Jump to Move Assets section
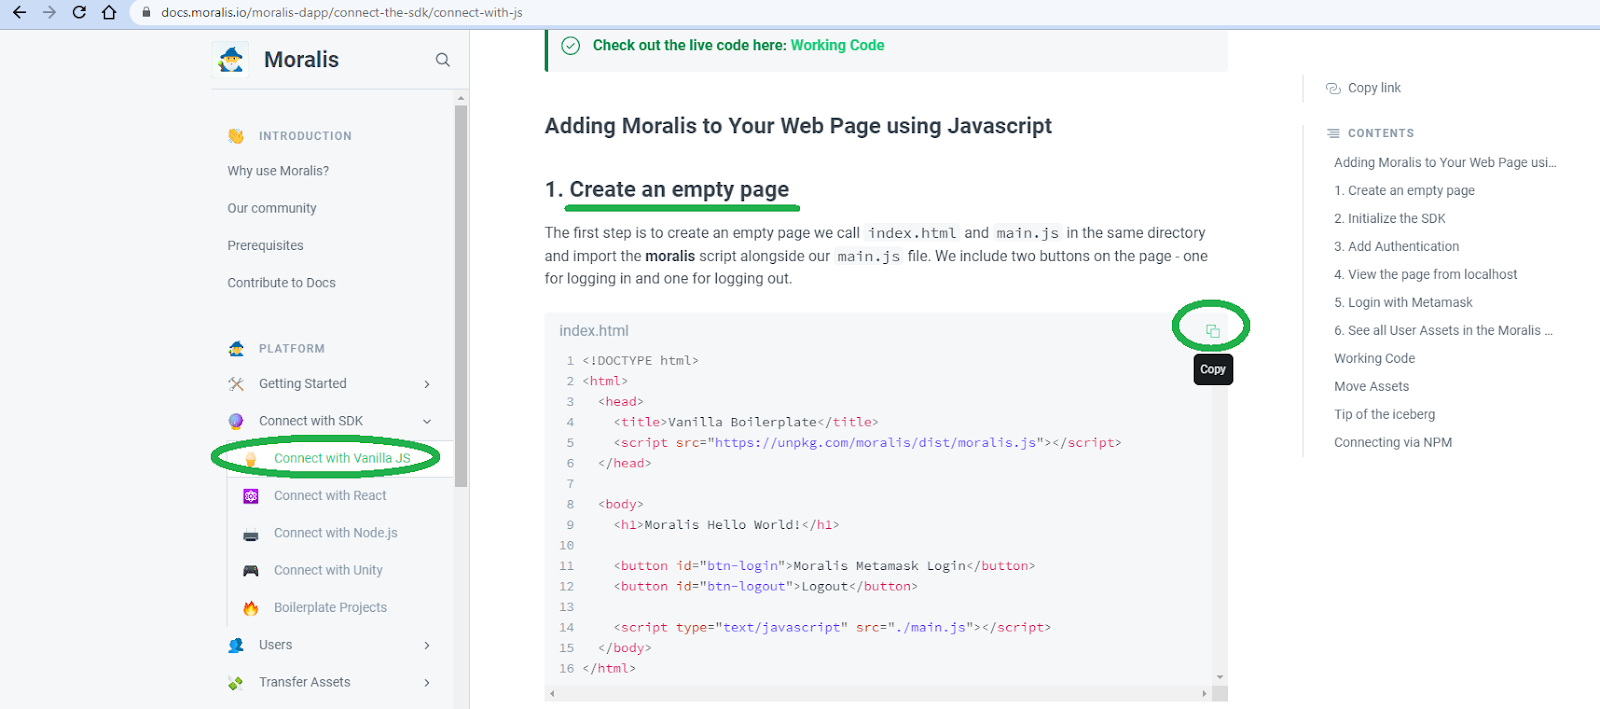 click(1371, 386)
